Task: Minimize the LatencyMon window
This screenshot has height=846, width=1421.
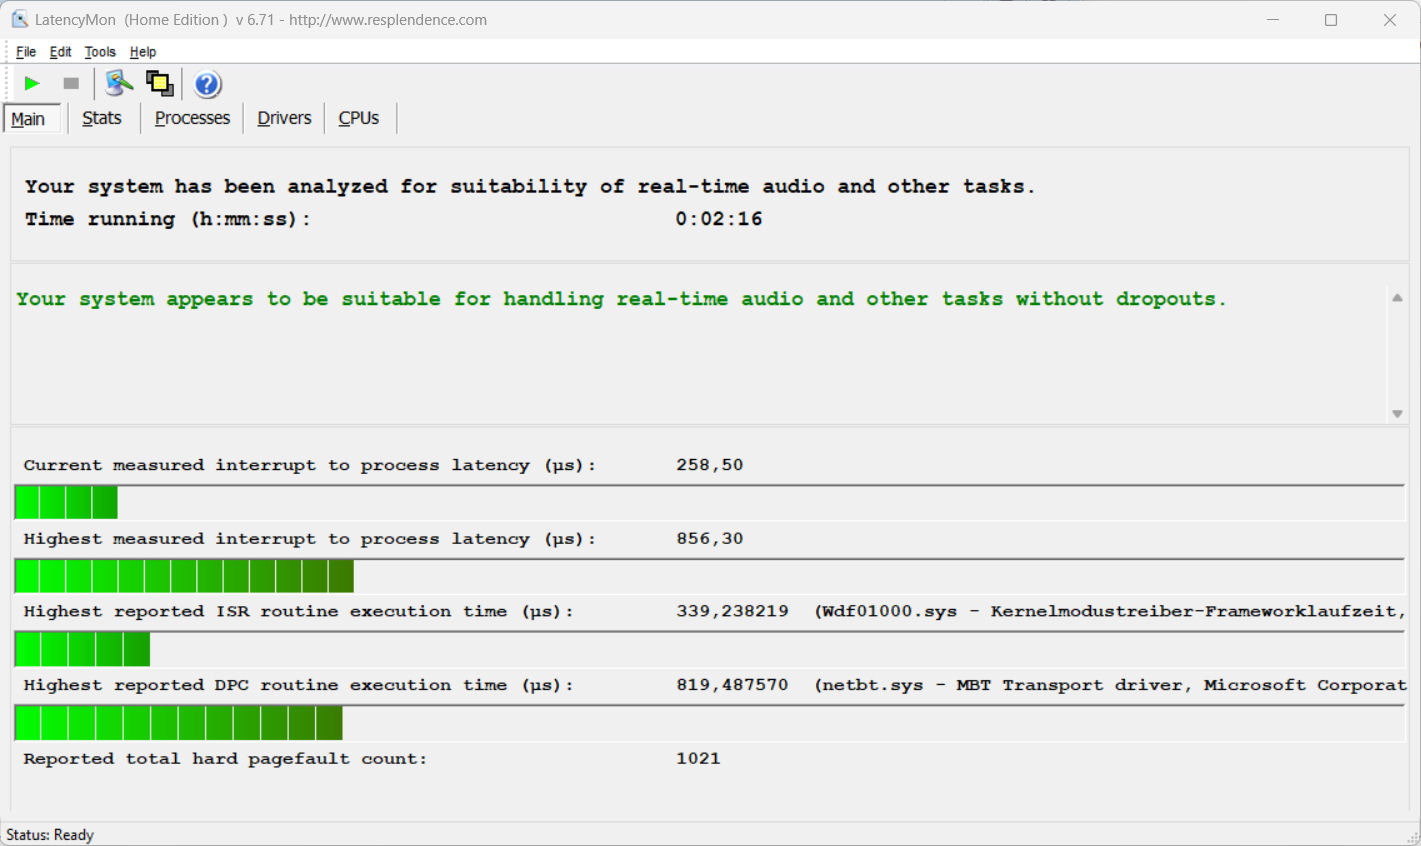Action: (x=1273, y=20)
